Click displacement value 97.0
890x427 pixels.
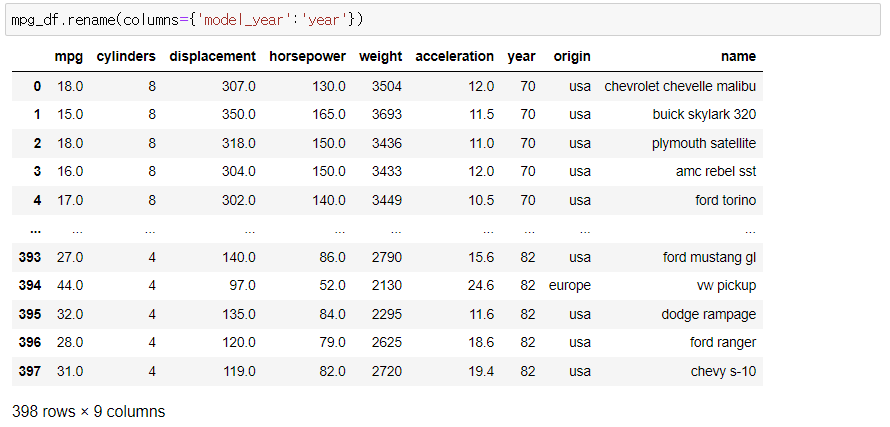(242, 286)
